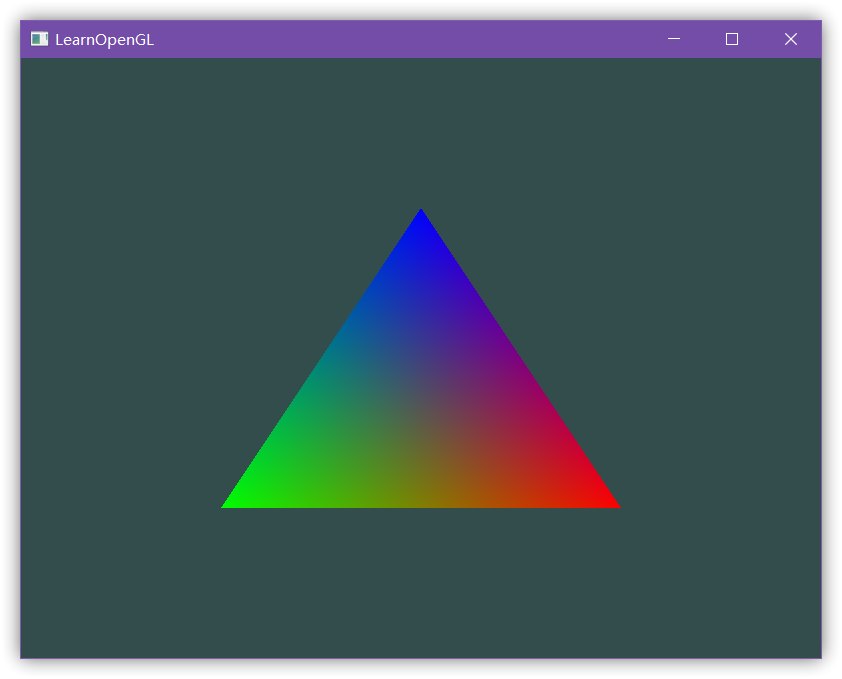The width and height of the screenshot is (842, 679).
Task: Click the bottom-left corner of the render canvas
Action: 24,654
